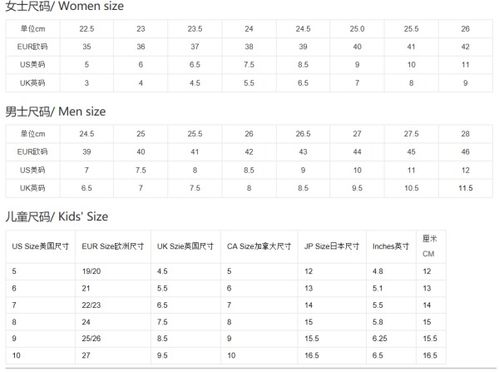Click the EUR 46 cell in Men table
The height and width of the screenshot is (372, 499).
(x=465, y=152)
